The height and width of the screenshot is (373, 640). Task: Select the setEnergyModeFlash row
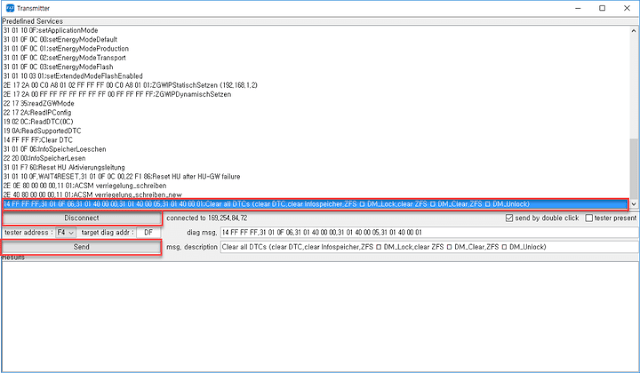[x=316, y=67]
